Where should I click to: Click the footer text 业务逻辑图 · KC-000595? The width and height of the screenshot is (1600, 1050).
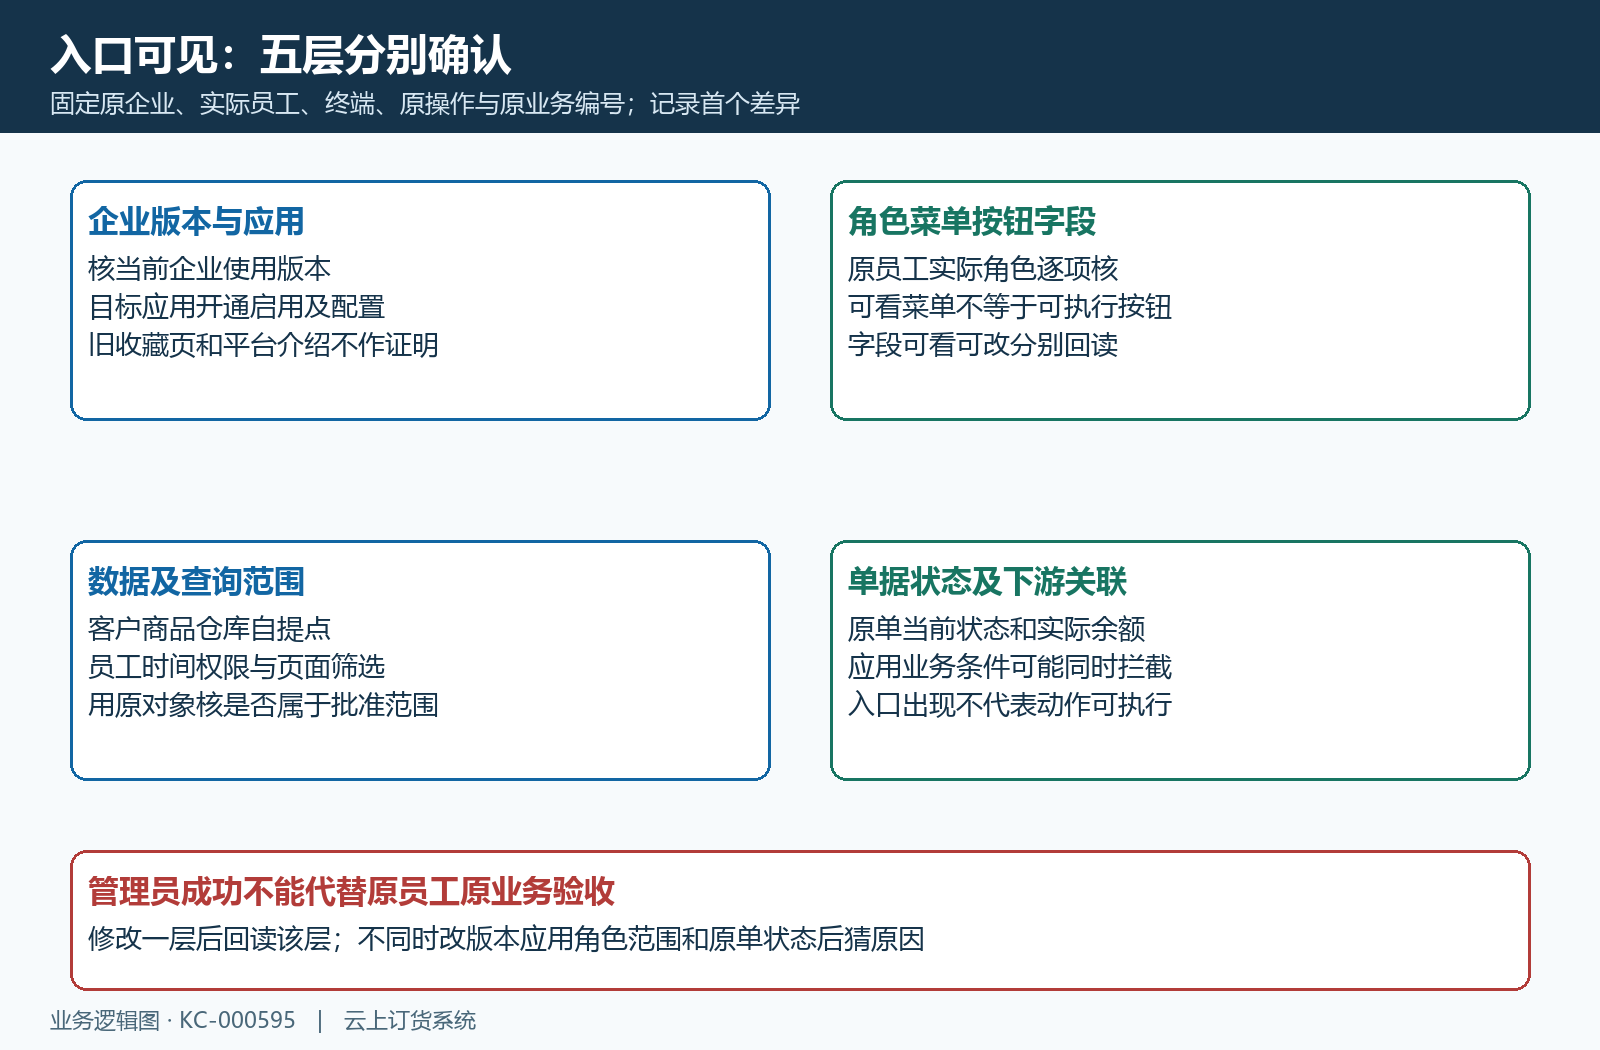click(173, 1020)
